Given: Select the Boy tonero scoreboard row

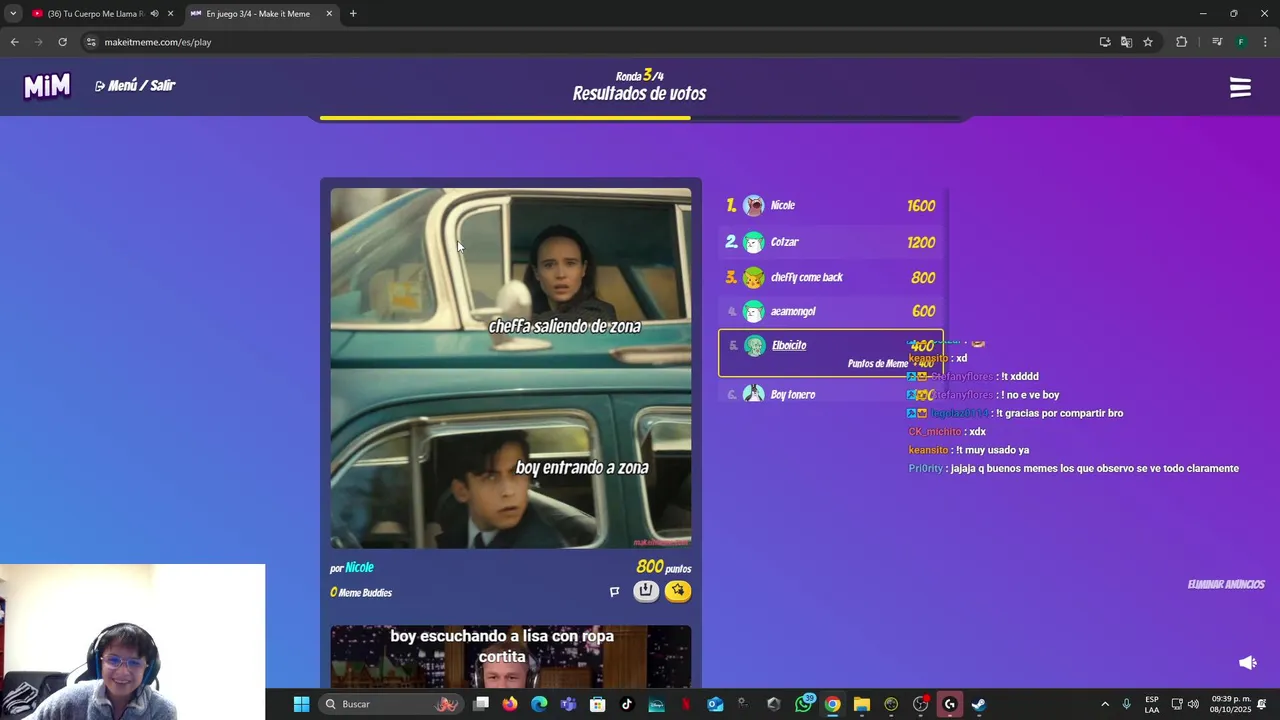Looking at the screenshot, I should point(830,394).
